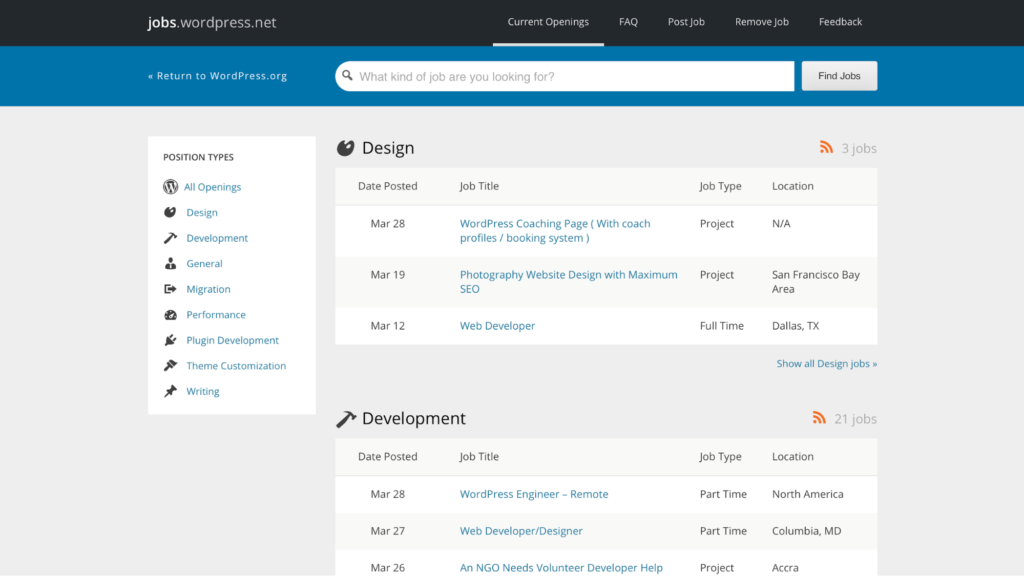This screenshot has width=1024, height=576.
Task: Click the Design section heading text
Action: click(x=388, y=148)
